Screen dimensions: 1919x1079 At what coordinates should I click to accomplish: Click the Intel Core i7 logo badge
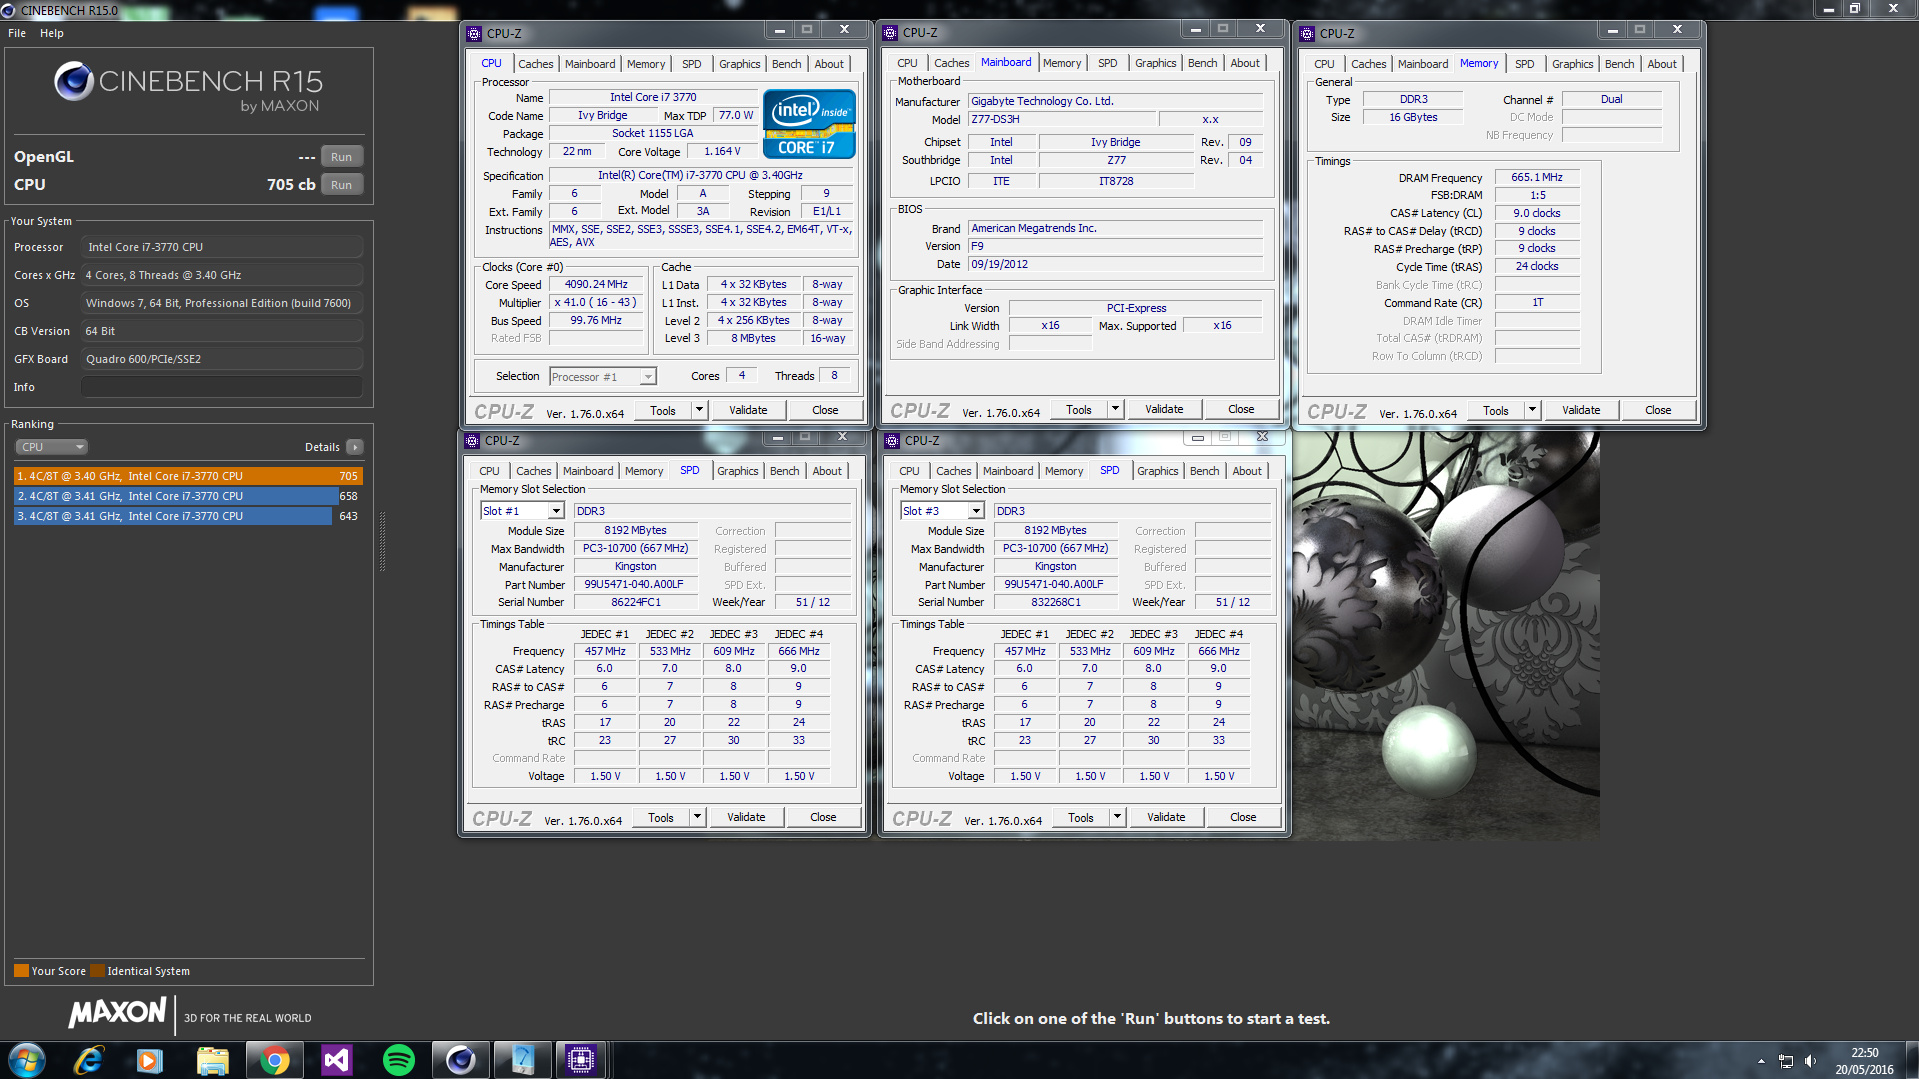[809, 124]
